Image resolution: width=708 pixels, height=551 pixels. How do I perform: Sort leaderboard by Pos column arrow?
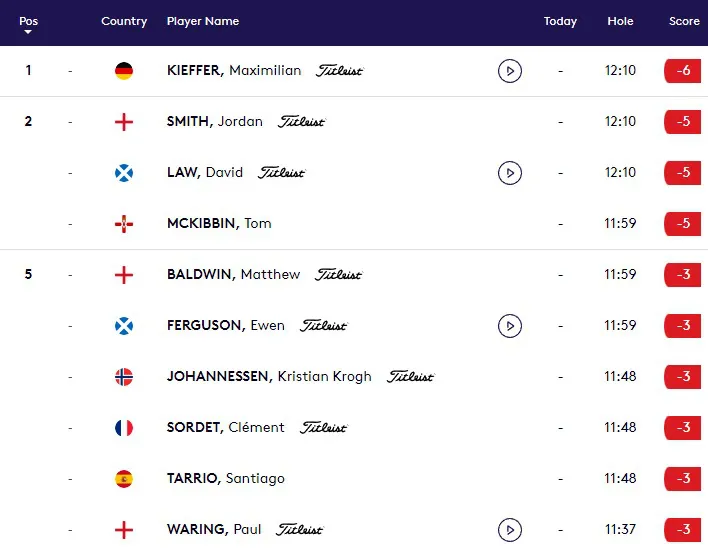[28, 32]
